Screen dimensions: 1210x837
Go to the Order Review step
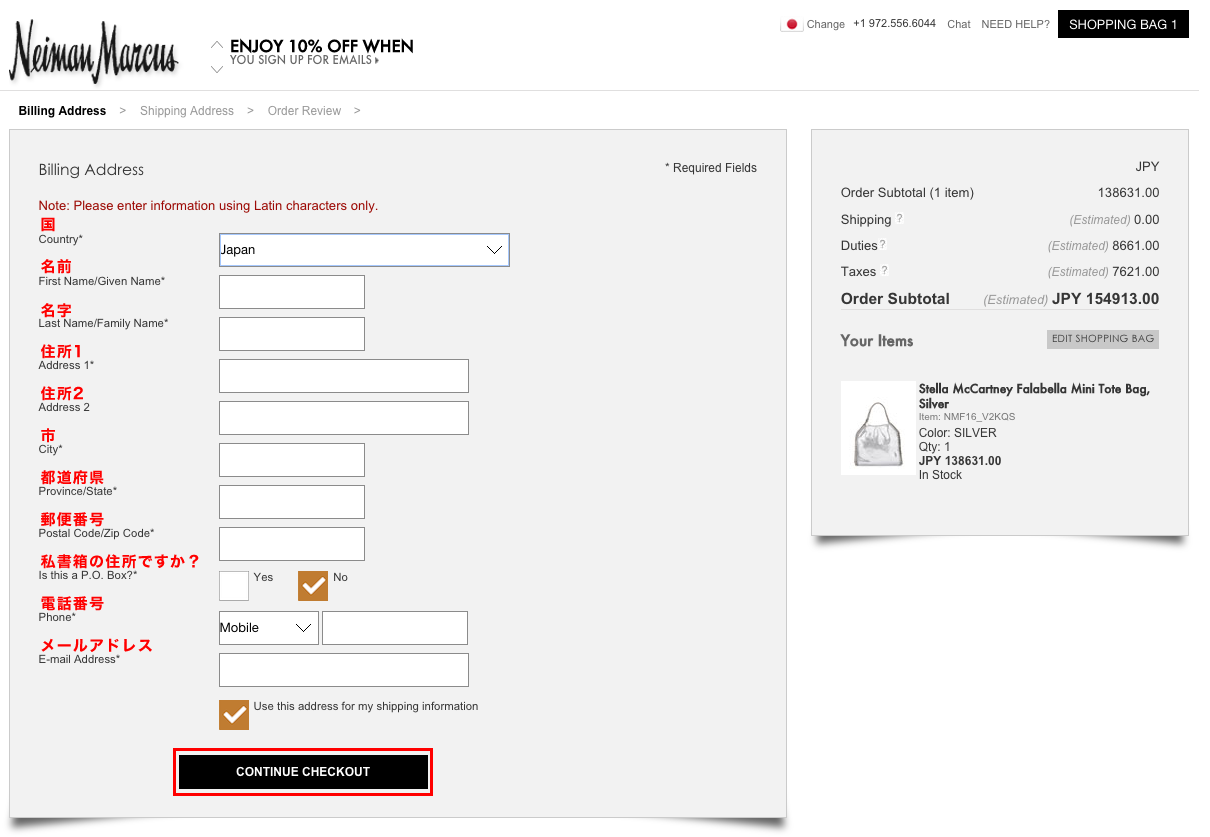point(304,111)
